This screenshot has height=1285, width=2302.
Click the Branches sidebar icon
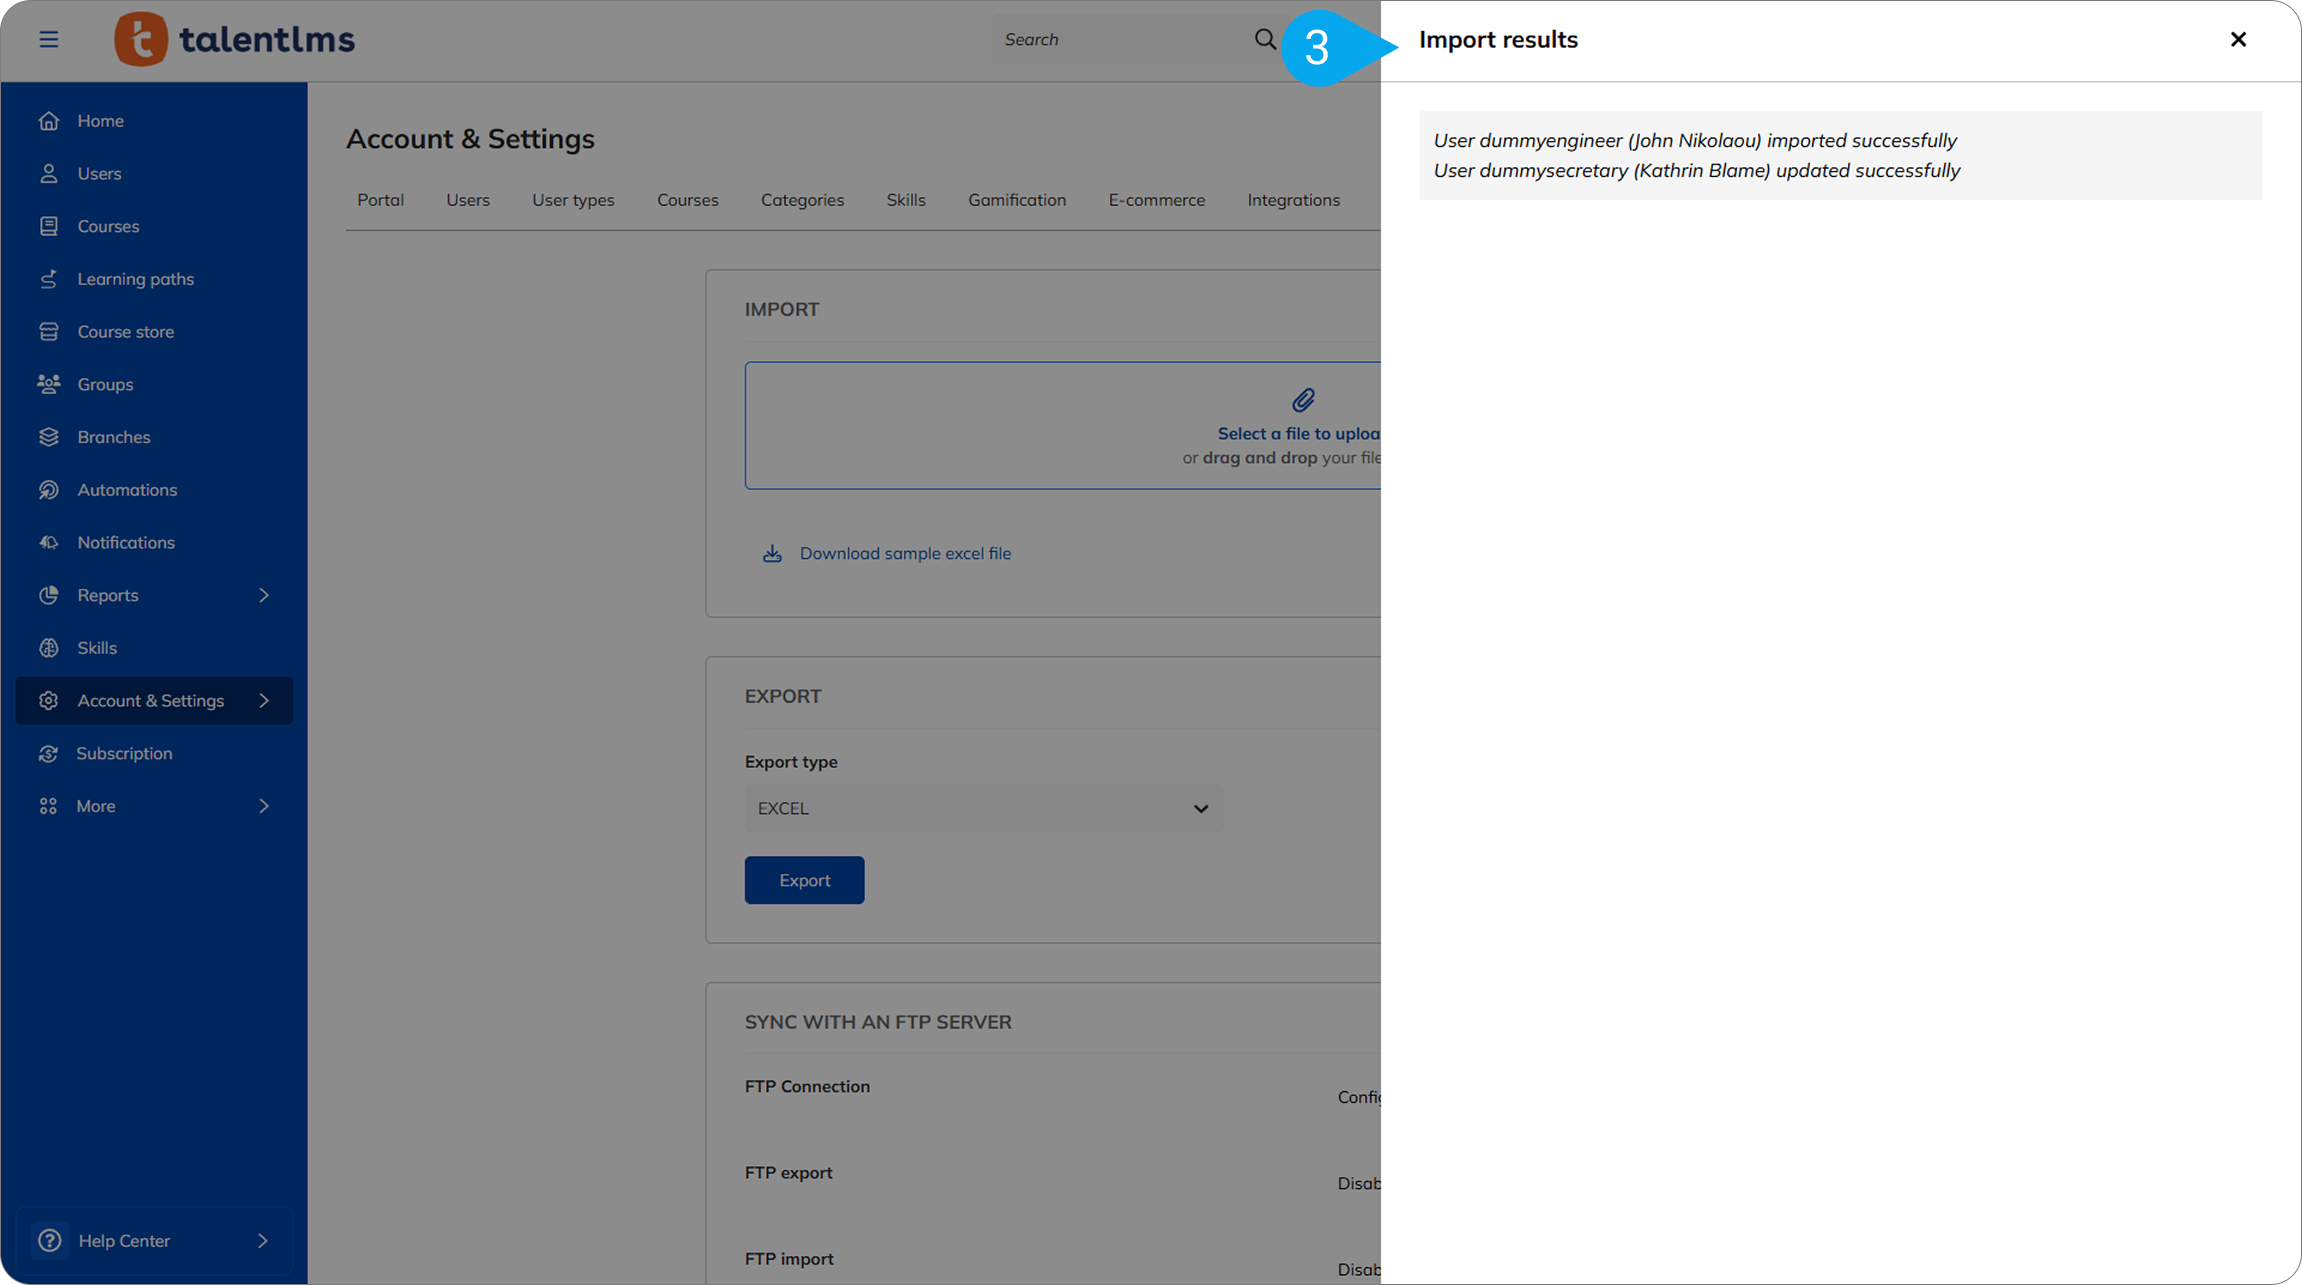[x=48, y=437]
